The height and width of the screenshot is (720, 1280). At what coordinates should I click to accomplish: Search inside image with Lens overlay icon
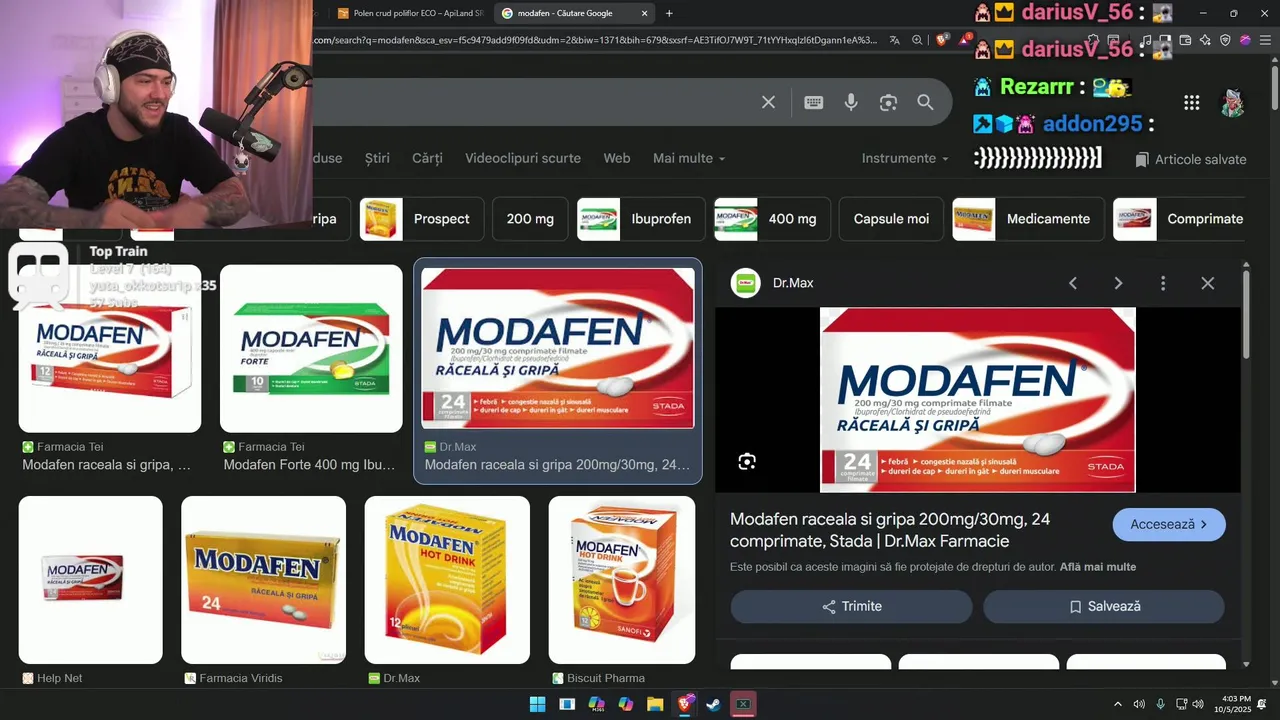click(747, 461)
